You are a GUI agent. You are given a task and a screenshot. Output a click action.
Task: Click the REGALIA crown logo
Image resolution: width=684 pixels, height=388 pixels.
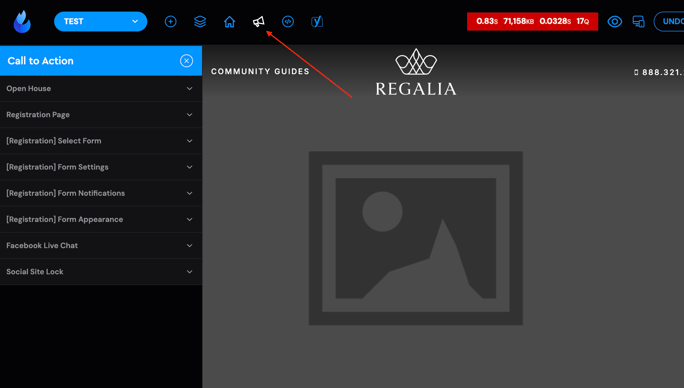[416, 72]
